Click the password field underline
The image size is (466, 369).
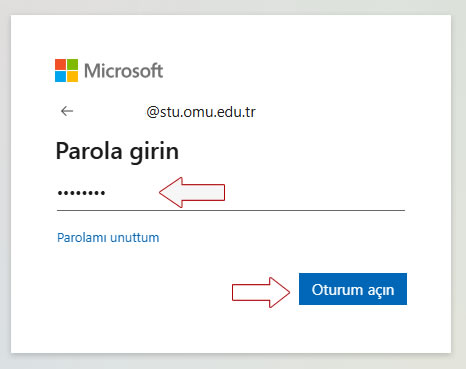tap(231, 210)
